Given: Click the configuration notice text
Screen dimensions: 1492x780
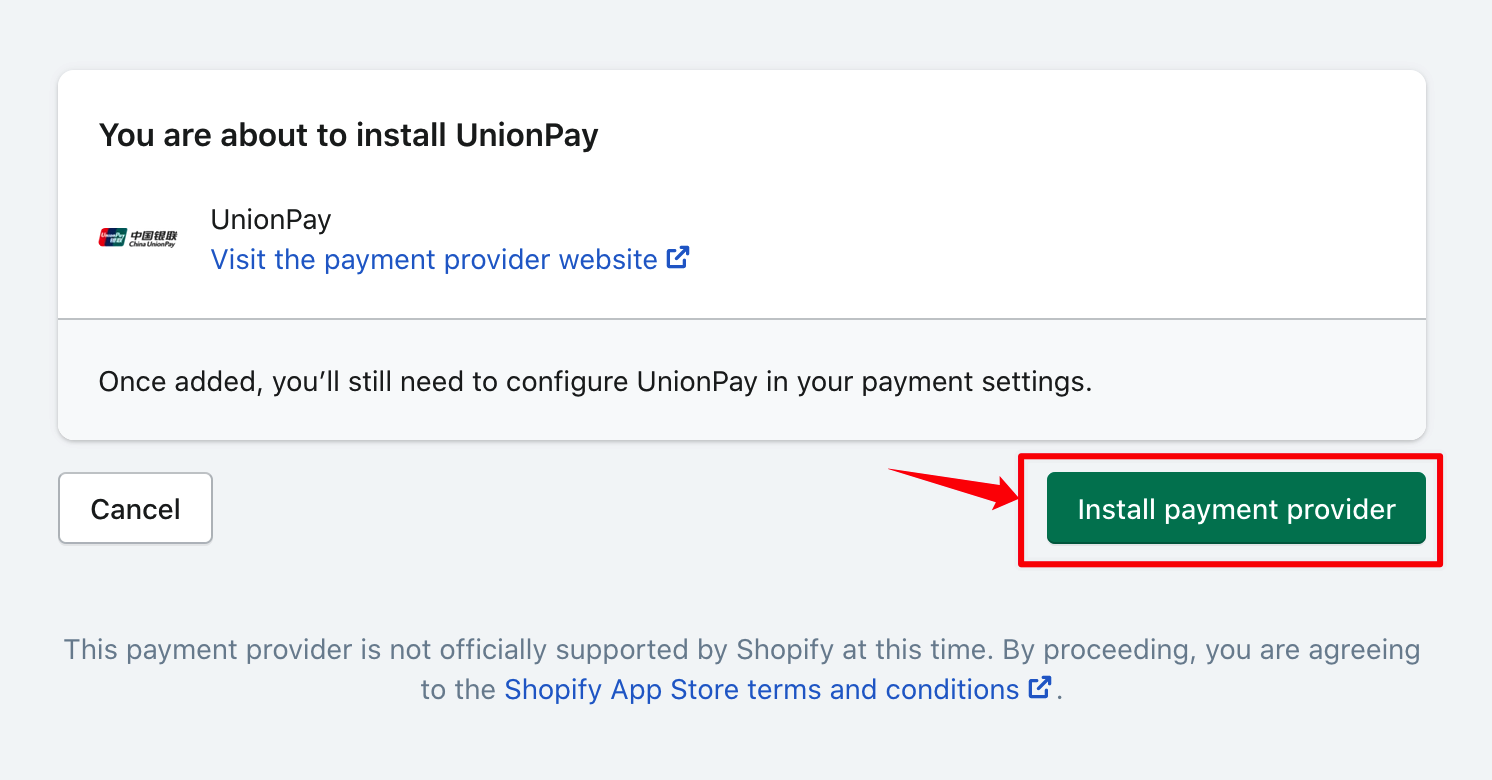Looking at the screenshot, I should [x=594, y=381].
